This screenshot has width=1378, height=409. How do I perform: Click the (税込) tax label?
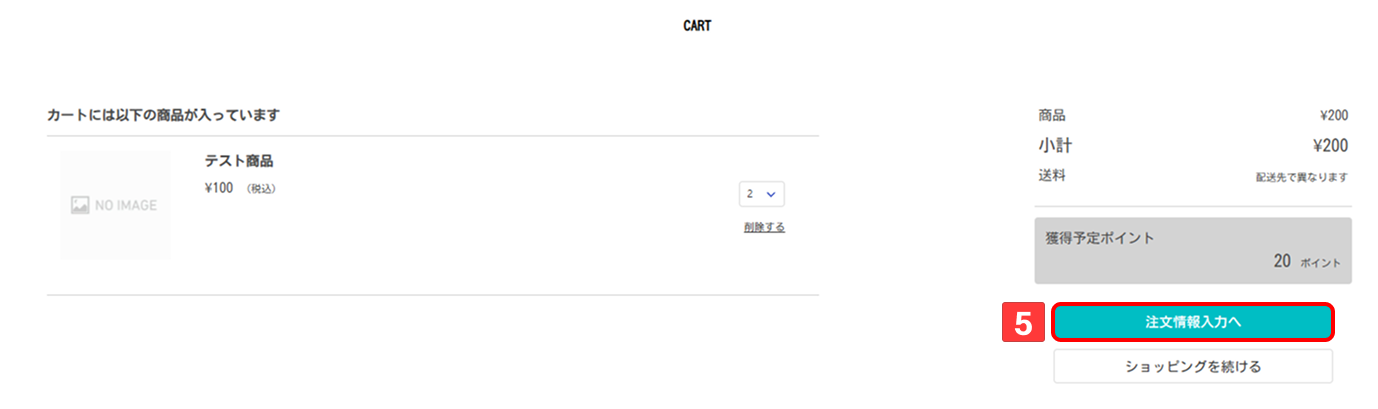click(260, 188)
